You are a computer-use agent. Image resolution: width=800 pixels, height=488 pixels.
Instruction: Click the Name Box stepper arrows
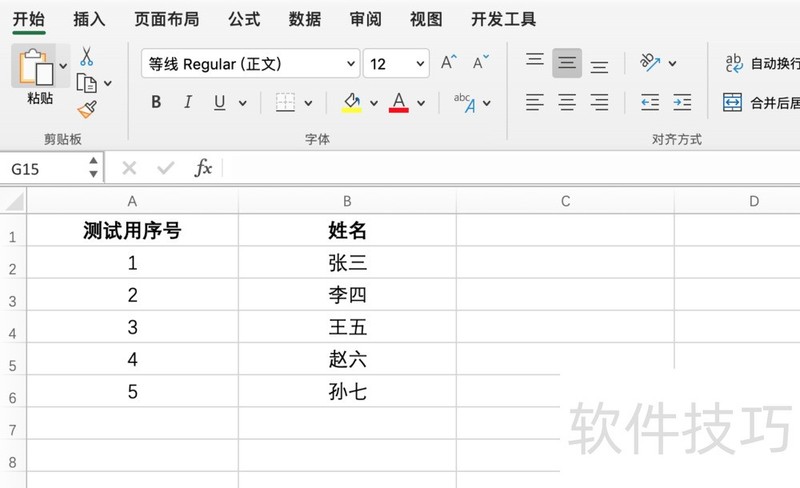(93, 167)
